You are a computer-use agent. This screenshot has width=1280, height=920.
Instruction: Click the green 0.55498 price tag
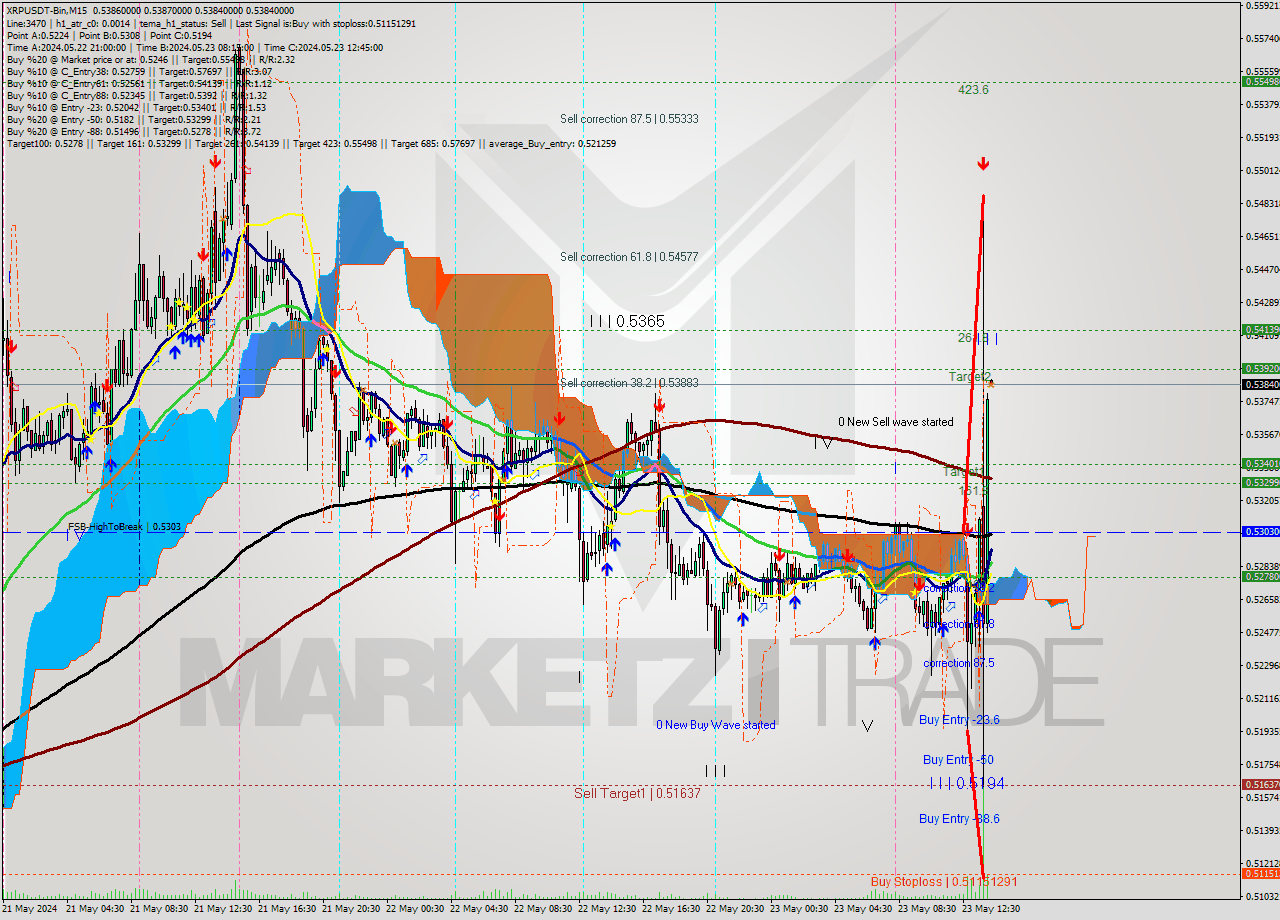point(1260,81)
